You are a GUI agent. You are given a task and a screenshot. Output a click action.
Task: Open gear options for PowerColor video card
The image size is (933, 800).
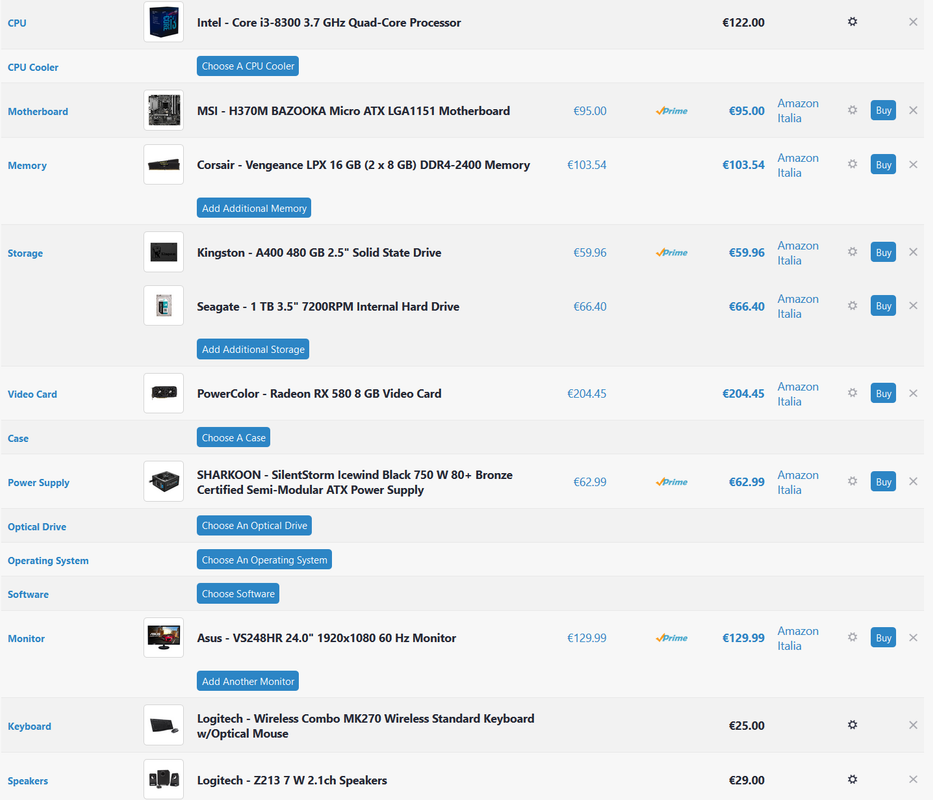(852, 393)
